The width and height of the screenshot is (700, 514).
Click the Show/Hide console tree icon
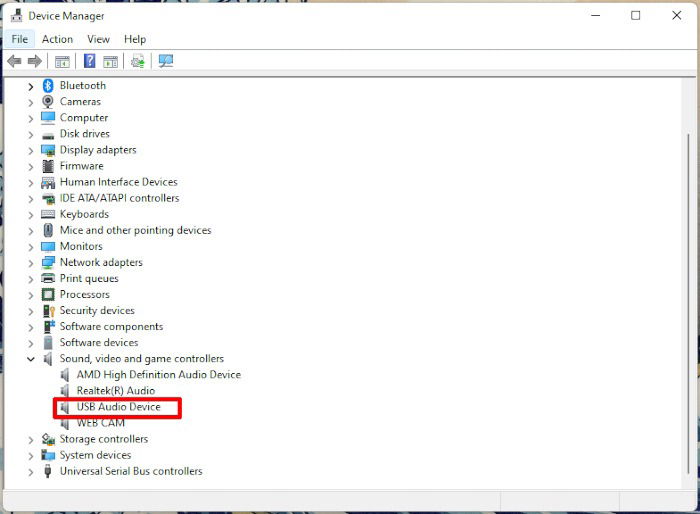pyautogui.click(x=62, y=61)
